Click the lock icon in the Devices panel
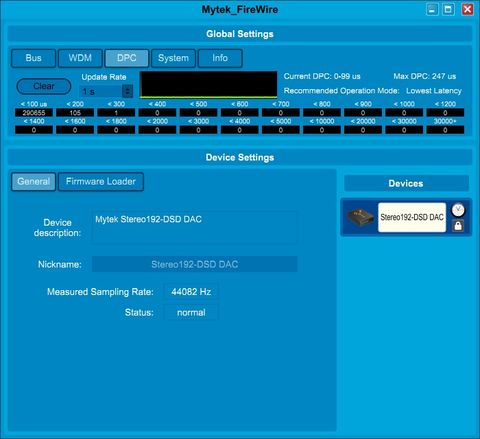 pos(458,226)
